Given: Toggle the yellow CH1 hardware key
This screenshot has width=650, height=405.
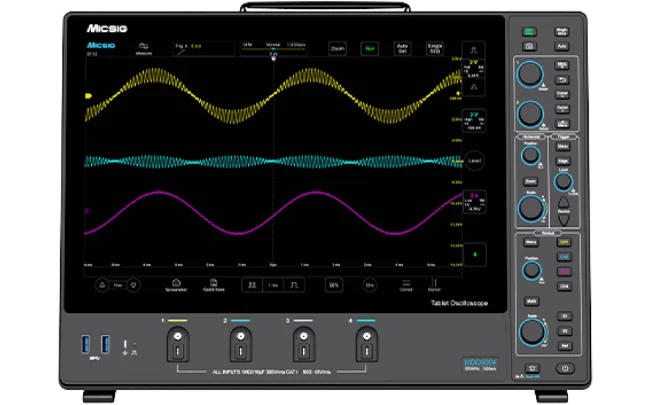Looking at the screenshot, I should point(564,242).
